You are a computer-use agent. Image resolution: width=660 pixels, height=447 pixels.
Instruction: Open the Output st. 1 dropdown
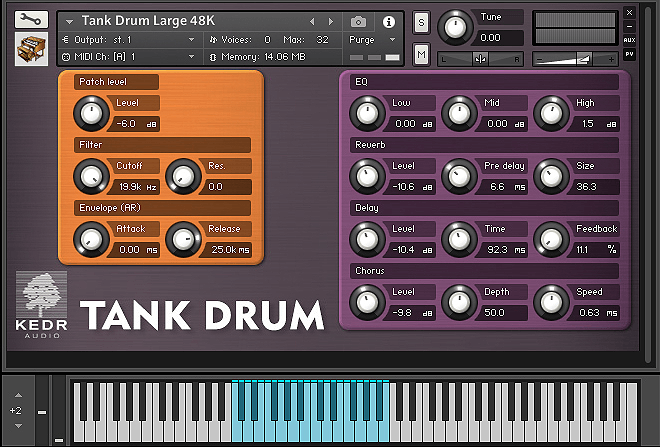tap(130, 40)
